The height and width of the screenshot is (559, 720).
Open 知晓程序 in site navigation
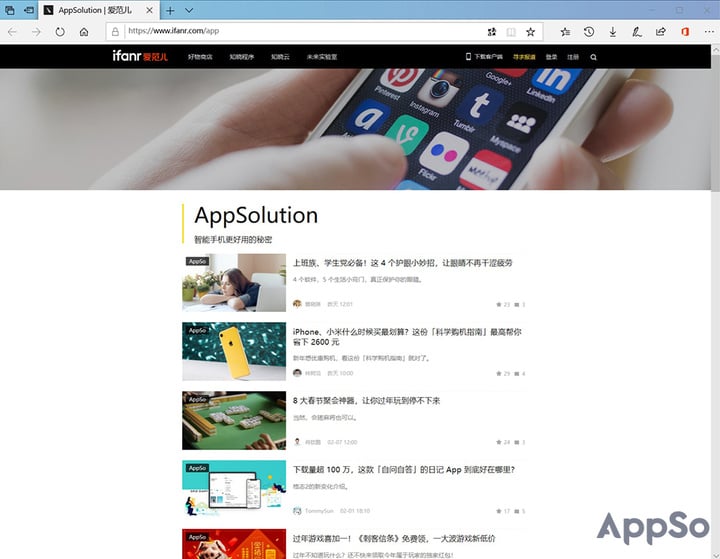[242, 57]
